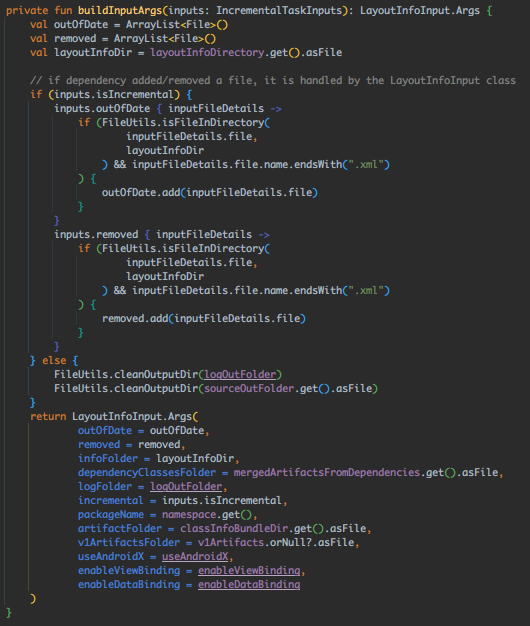This screenshot has height=626, width=530.
Task: Click the LayoutInfoInput.Args constructor call after return
Action: 135,416
